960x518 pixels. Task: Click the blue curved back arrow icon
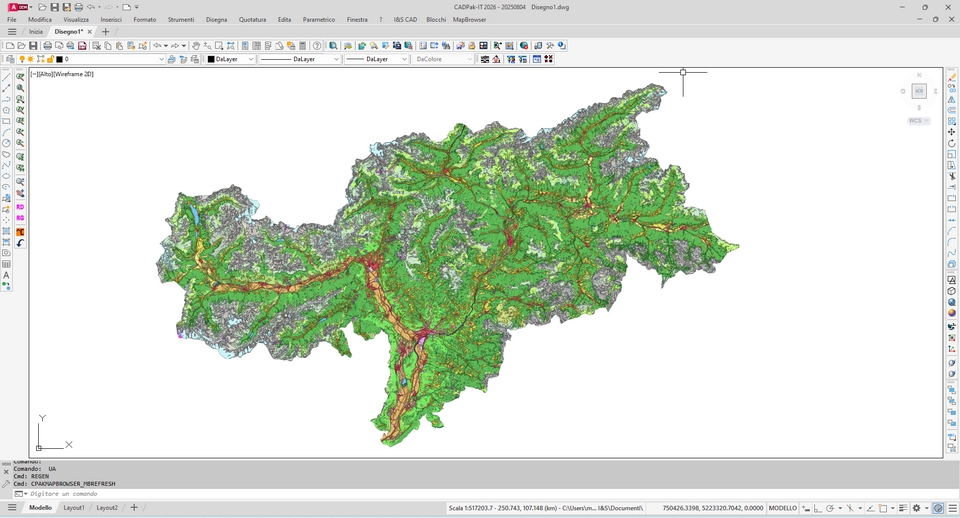point(20,243)
